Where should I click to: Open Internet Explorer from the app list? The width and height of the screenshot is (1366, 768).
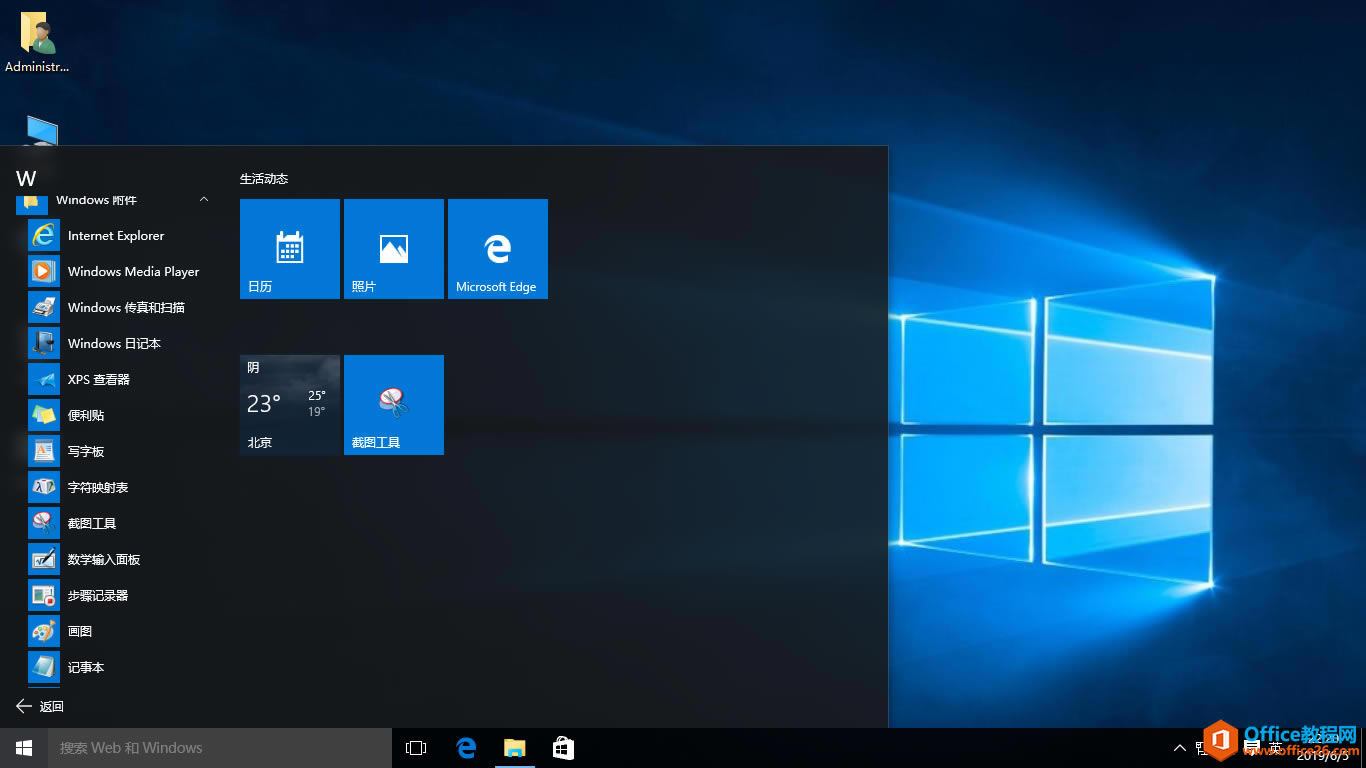[116, 236]
